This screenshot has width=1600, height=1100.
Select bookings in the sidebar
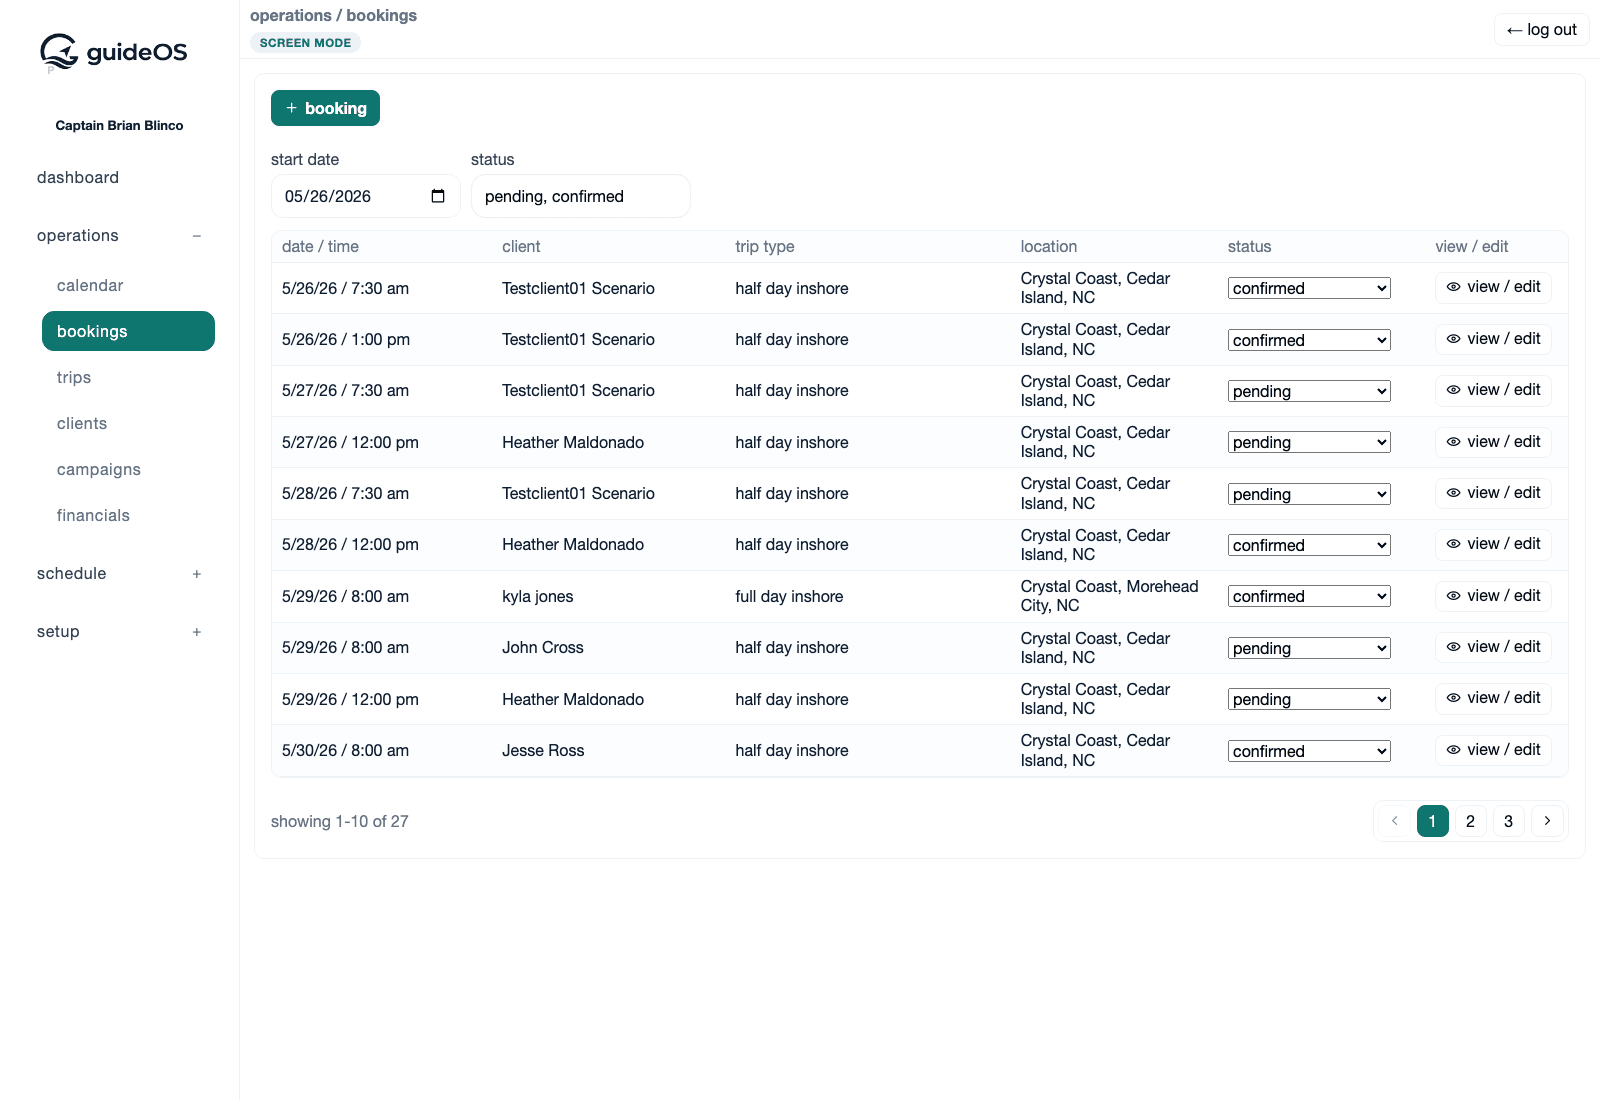pos(128,331)
